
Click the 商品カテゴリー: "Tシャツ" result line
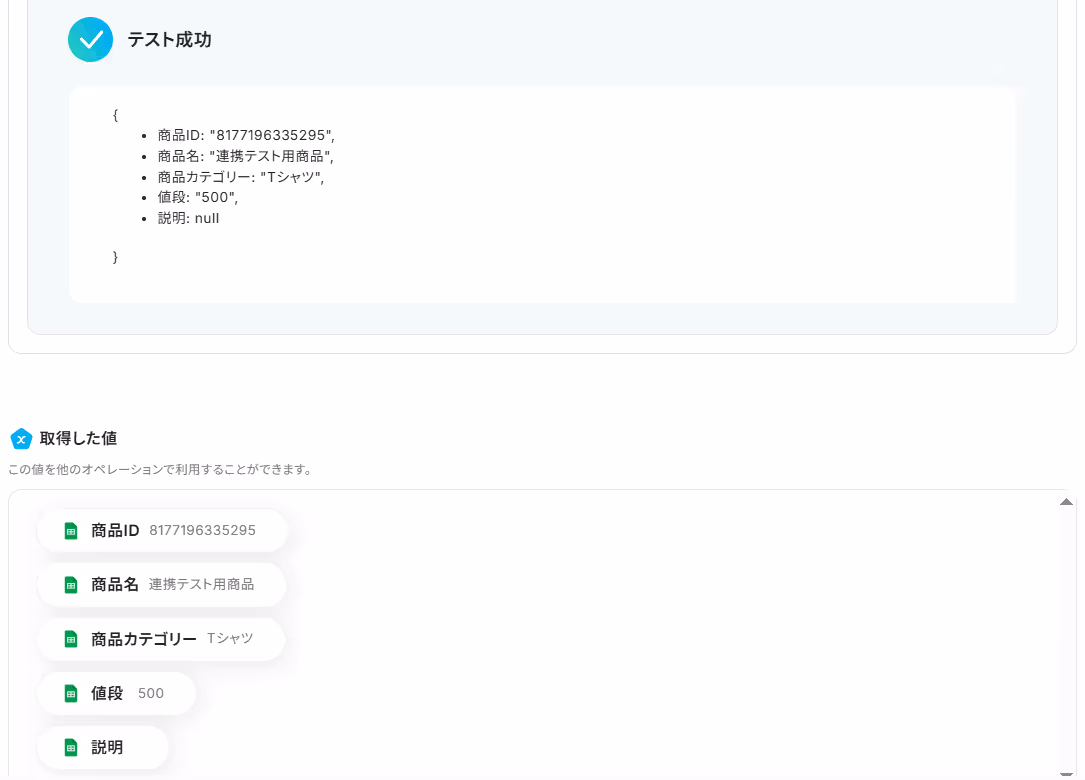point(241,177)
